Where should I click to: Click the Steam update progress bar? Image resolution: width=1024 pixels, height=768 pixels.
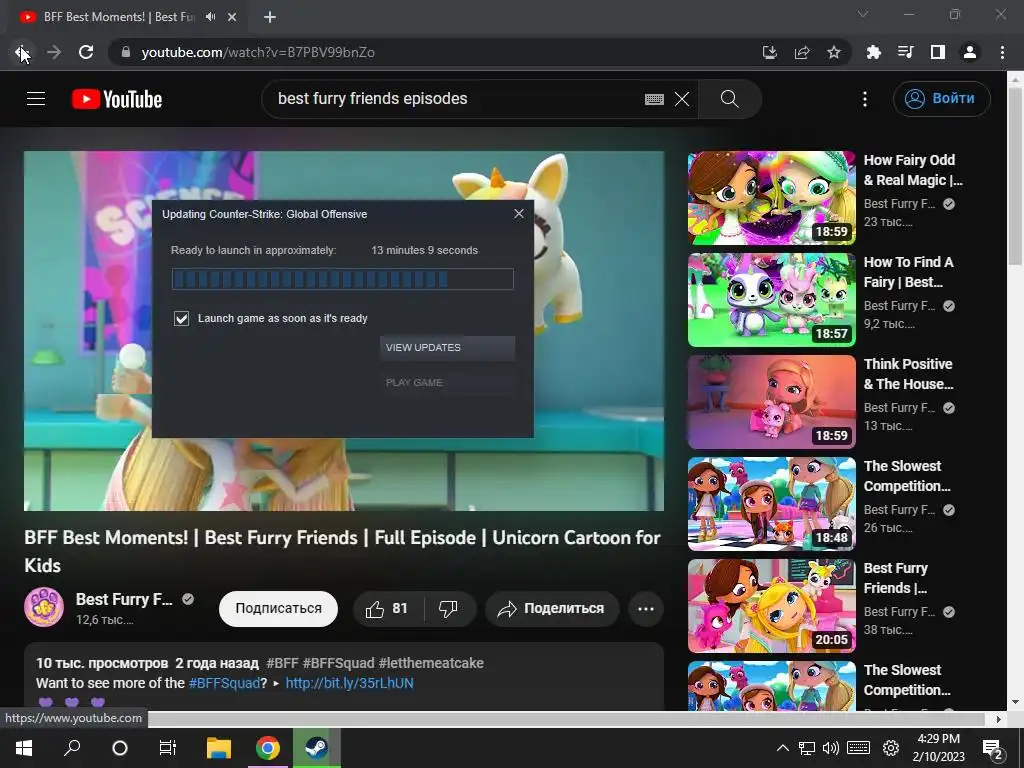[343, 279]
